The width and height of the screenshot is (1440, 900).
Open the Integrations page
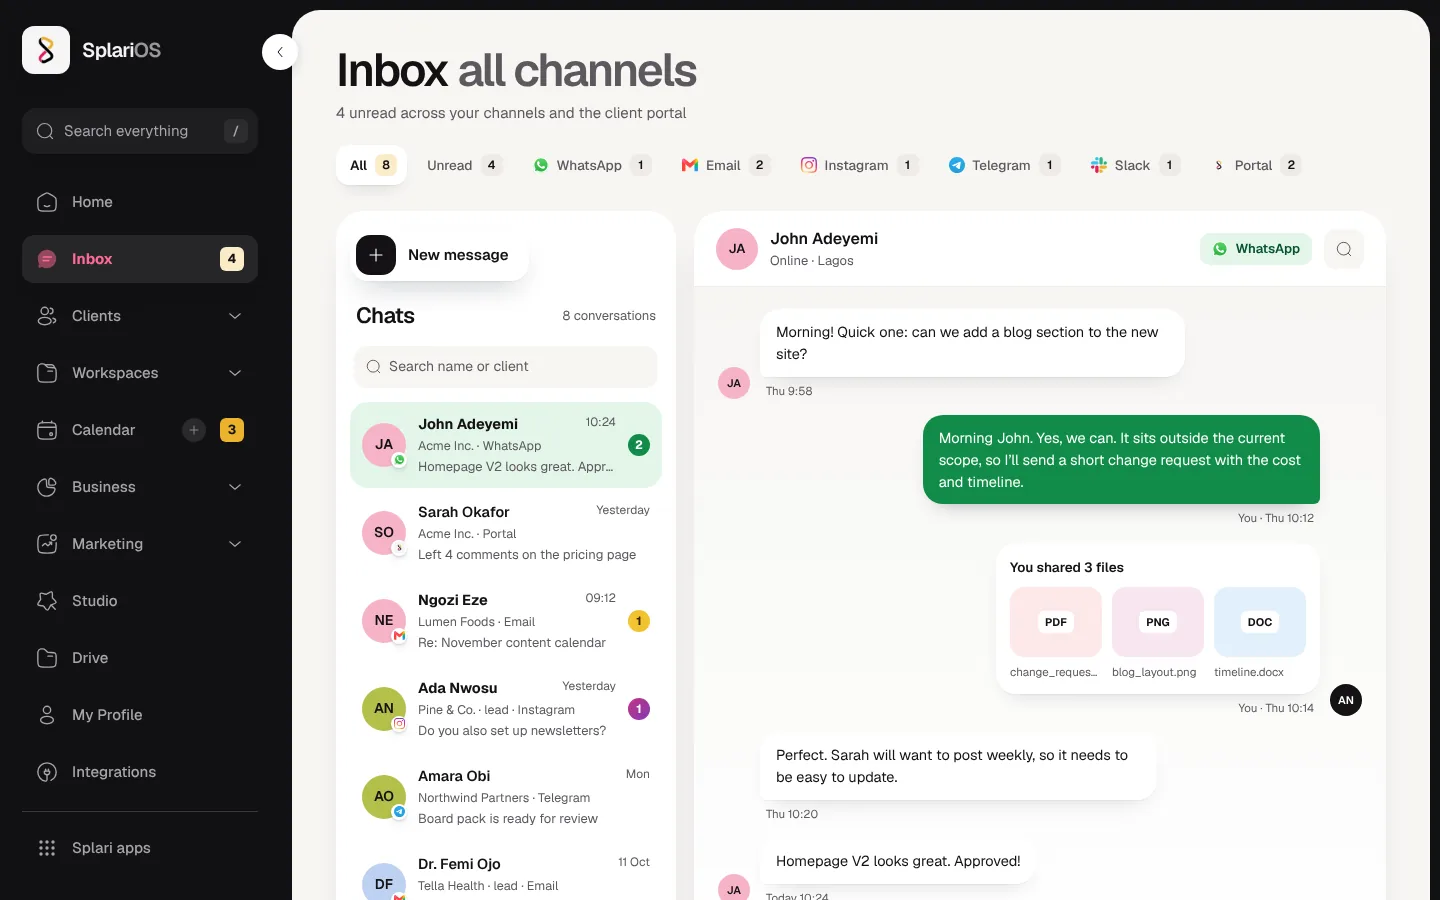pos(140,772)
